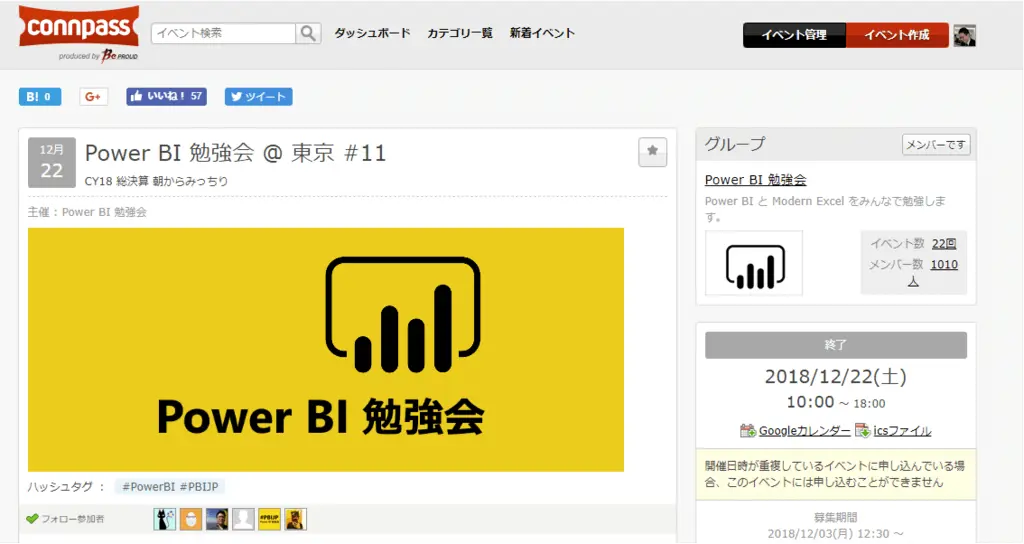Screen dimensions: 1024x544
Task: Click the Google calendar icon
Action: [x=748, y=431]
